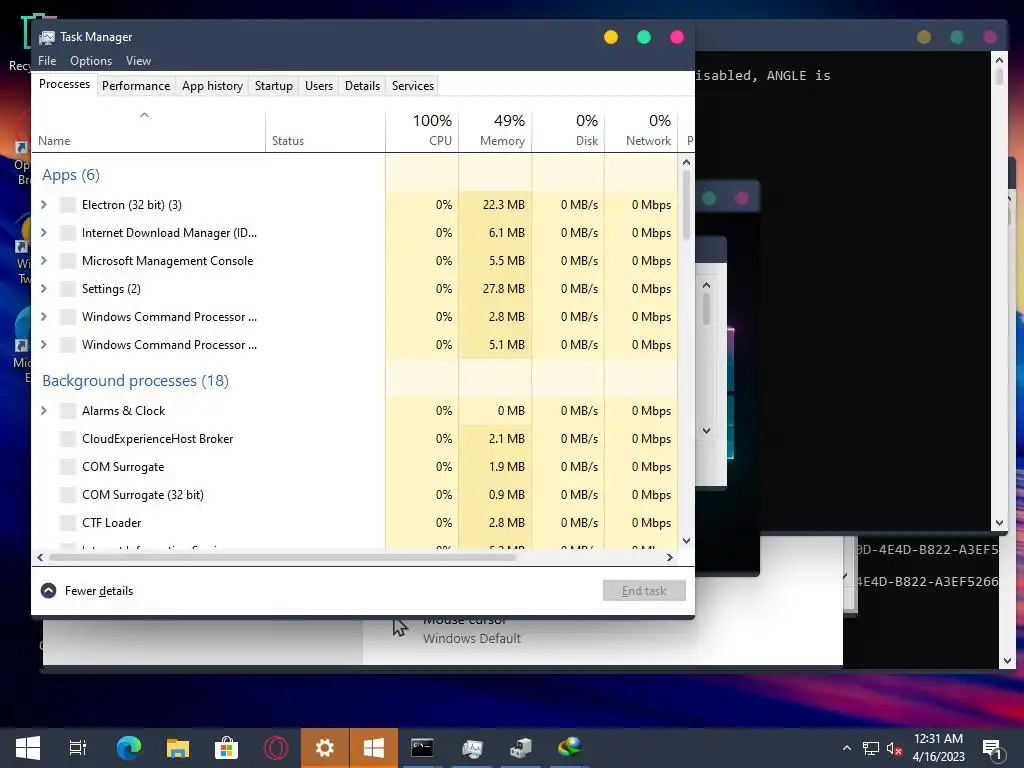This screenshot has width=1024, height=768.
Task: Open the Management Console taskbar icon
Action: 520,748
